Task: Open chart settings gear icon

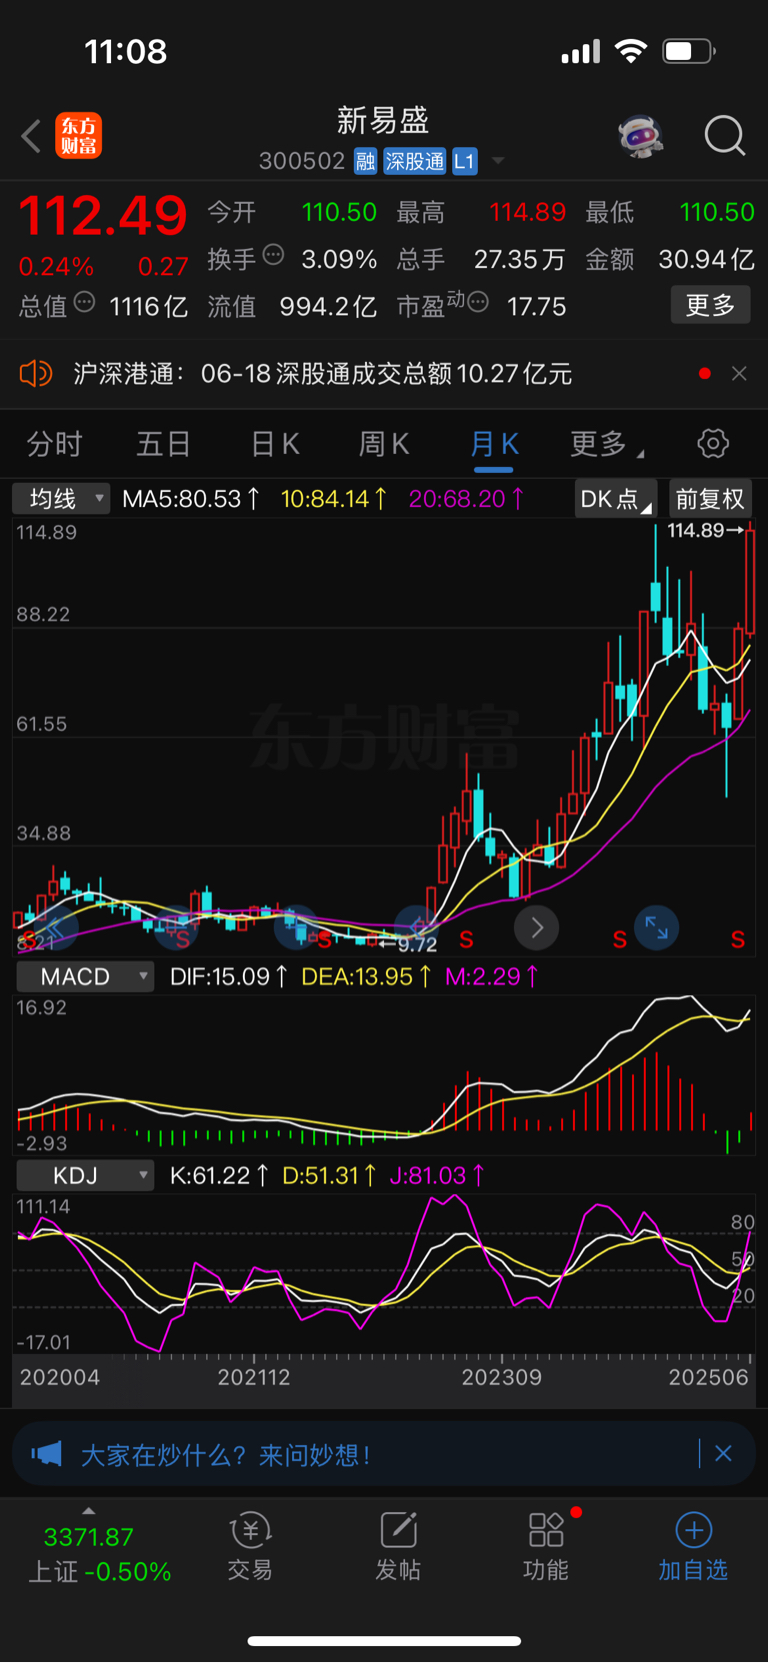Action: click(x=712, y=443)
